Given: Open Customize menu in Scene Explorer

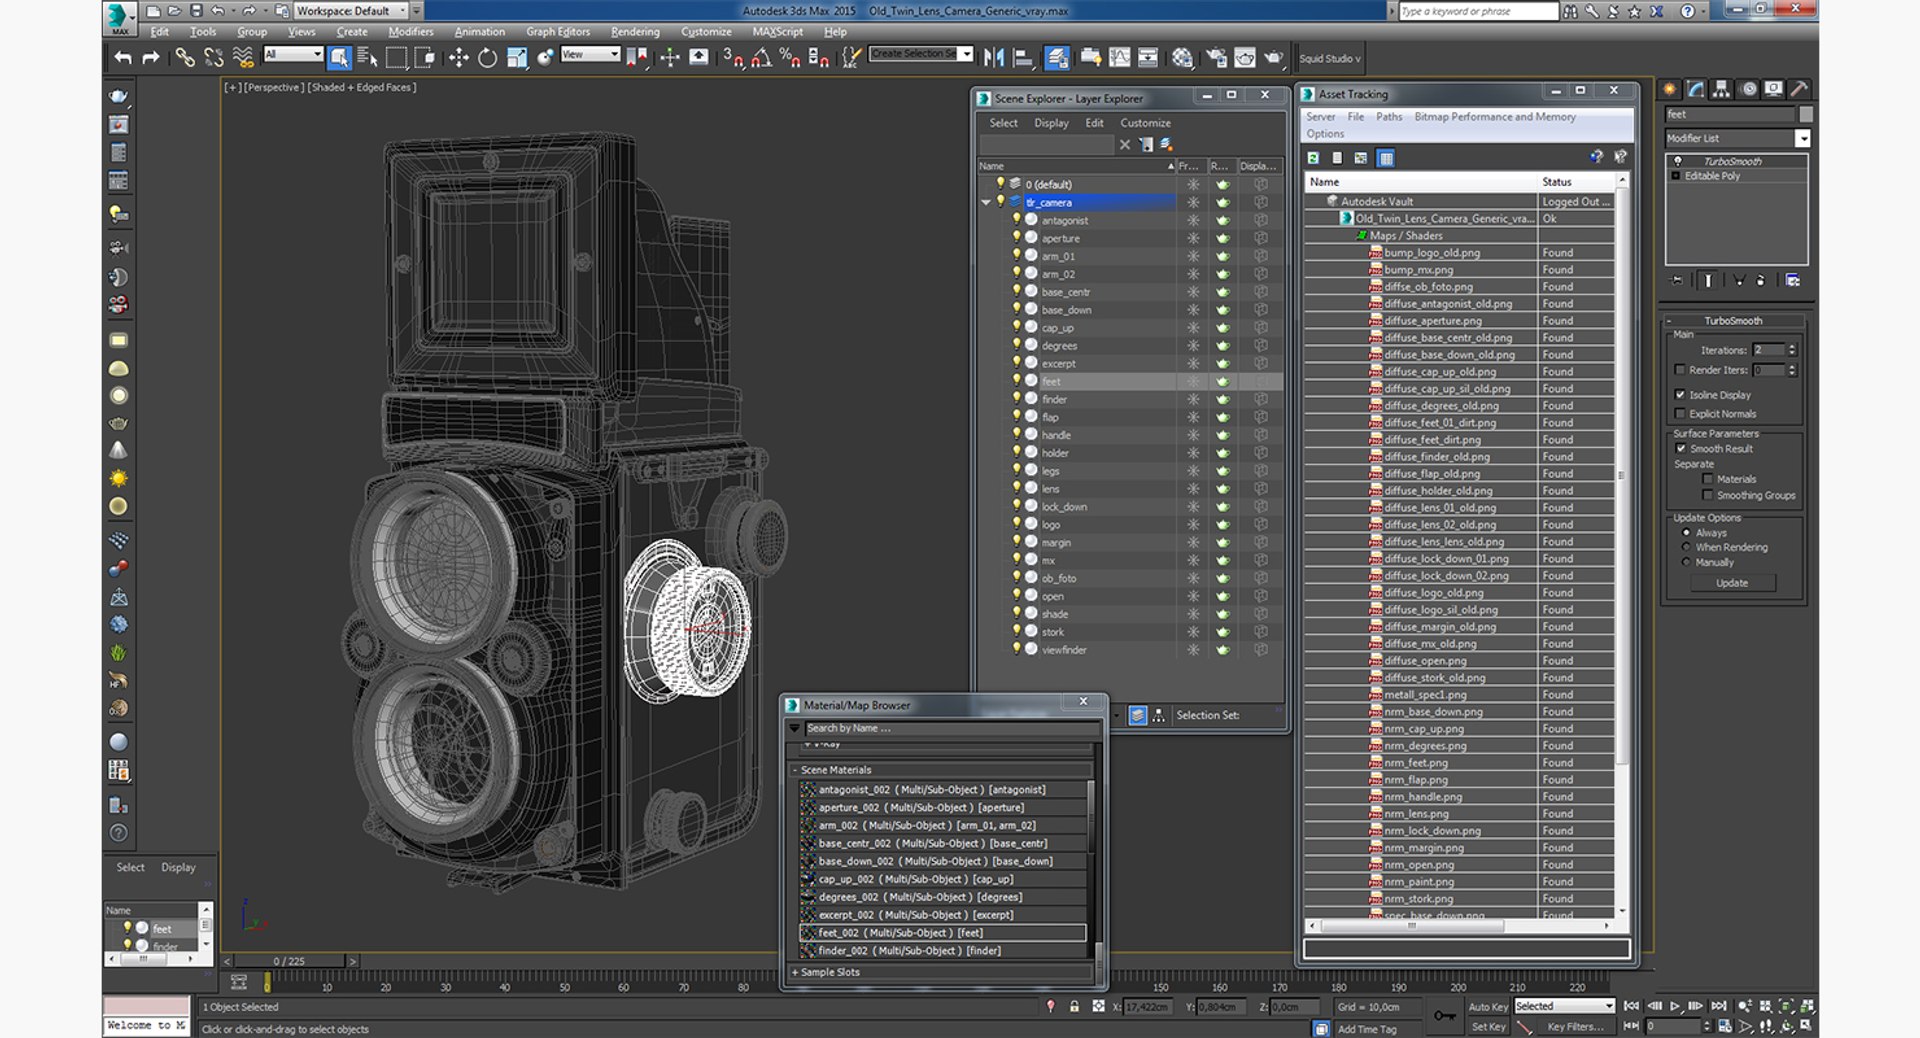Looking at the screenshot, I should [1145, 123].
